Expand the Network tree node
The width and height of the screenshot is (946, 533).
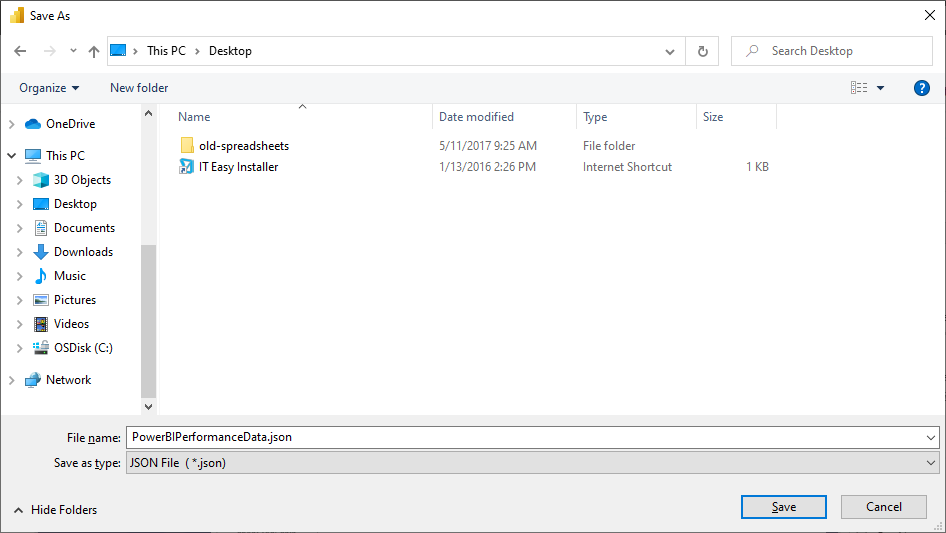pyautogui.click(x=11, y=380)
